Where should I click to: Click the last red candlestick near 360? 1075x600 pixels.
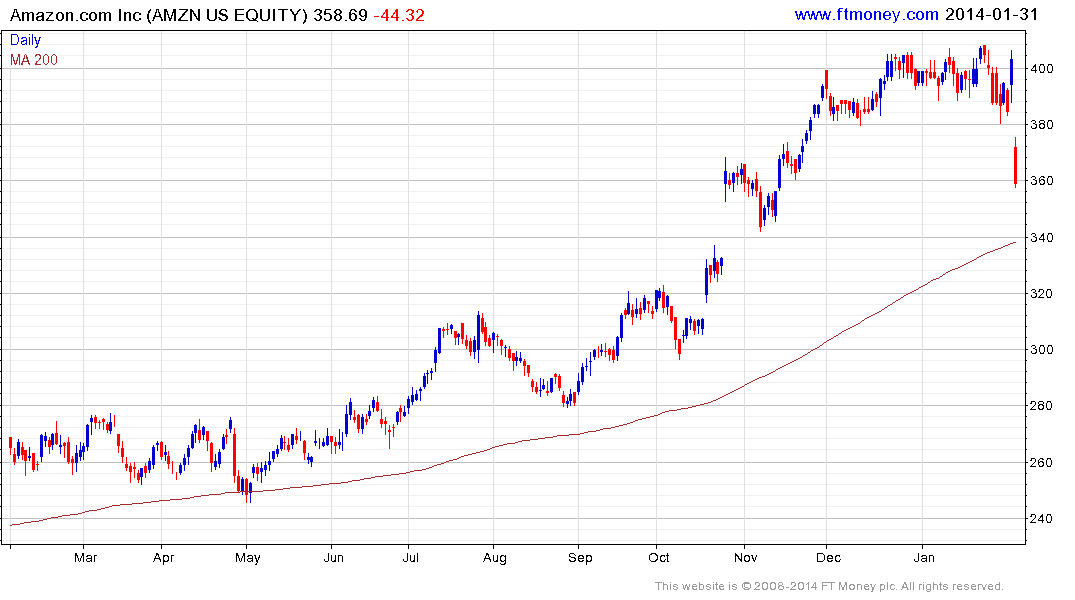click(x=1015, y=163)
